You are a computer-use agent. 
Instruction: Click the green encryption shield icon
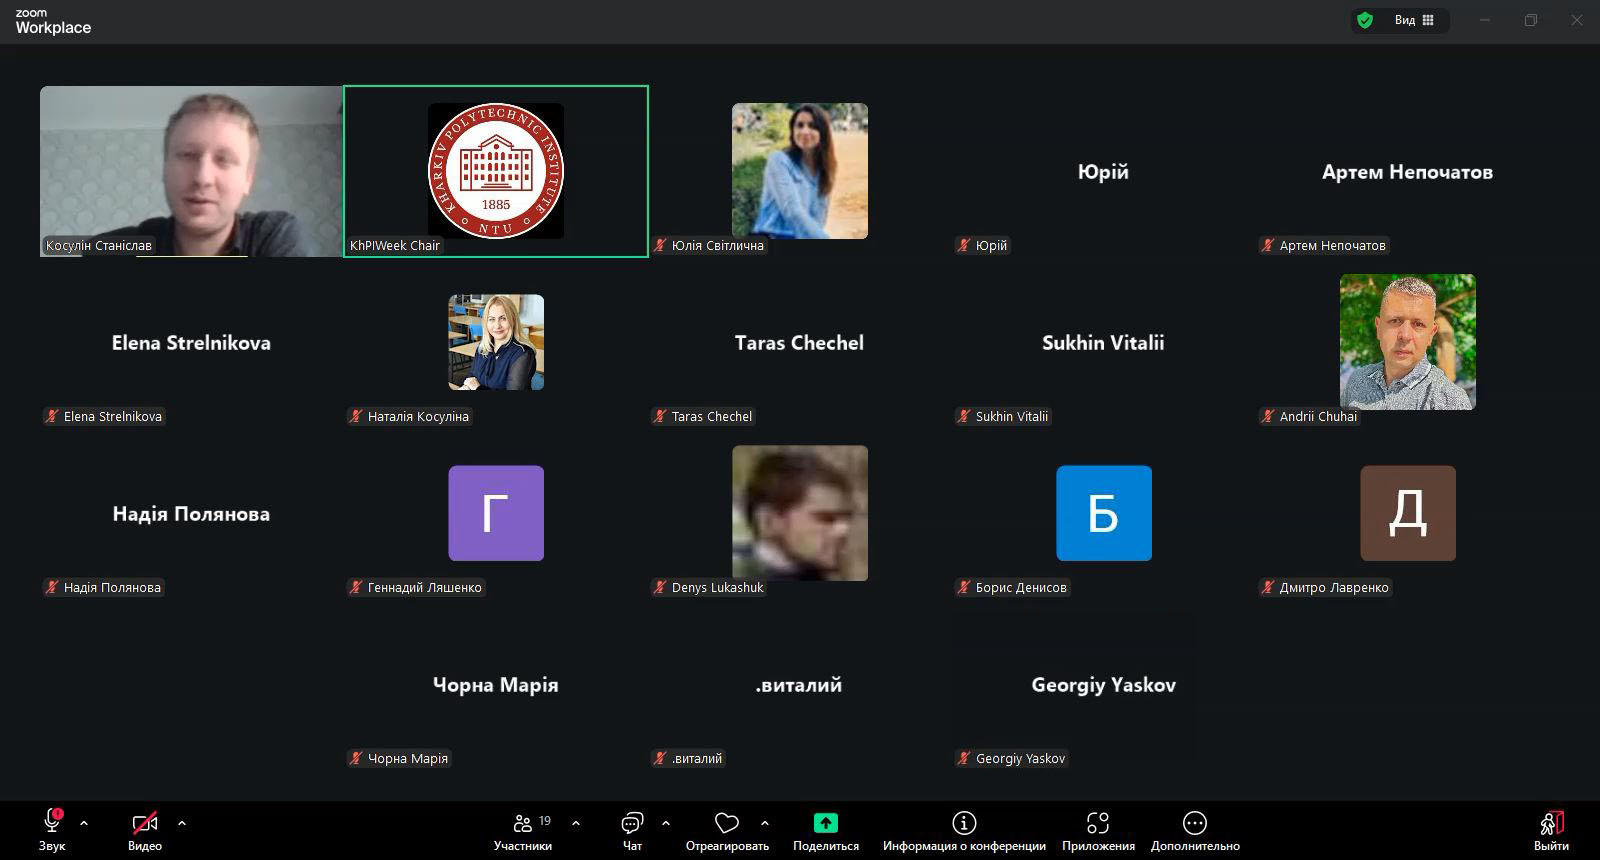click(1364, 20)
